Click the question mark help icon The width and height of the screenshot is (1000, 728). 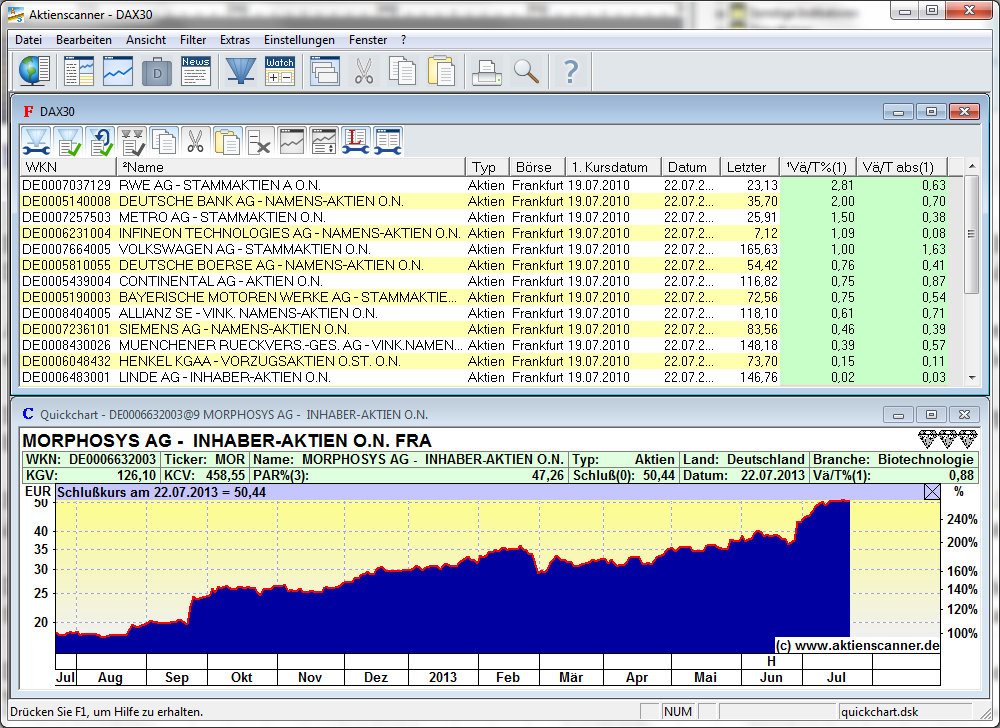571,71
